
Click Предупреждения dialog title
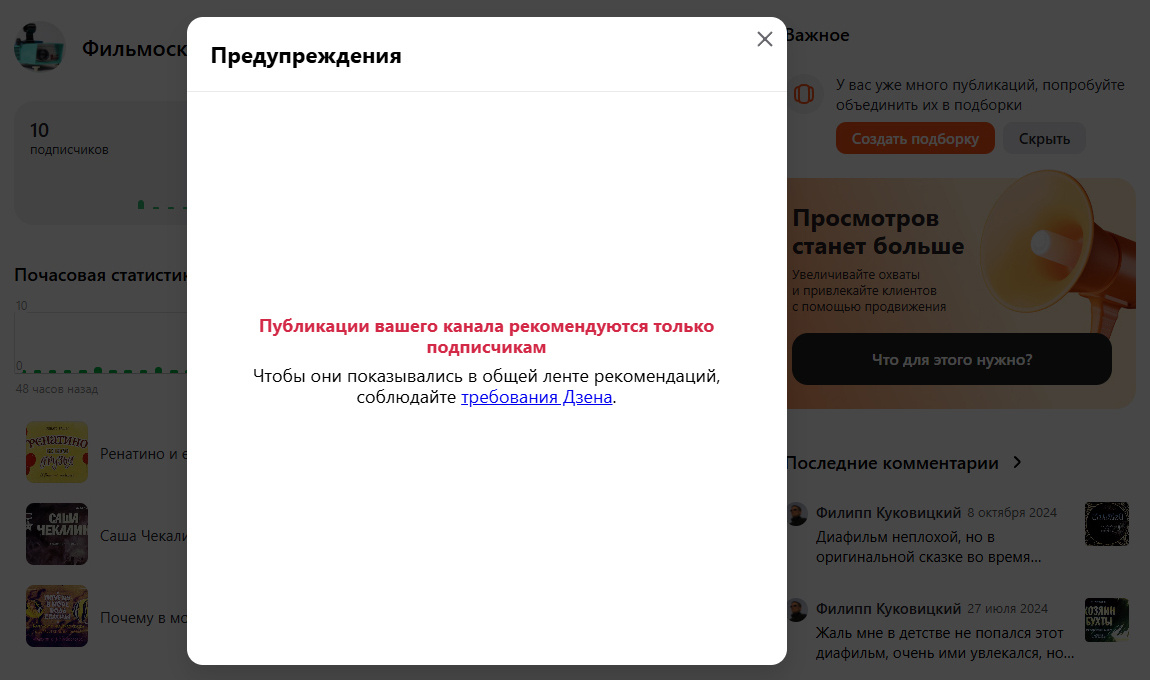[x=306, y=56]
